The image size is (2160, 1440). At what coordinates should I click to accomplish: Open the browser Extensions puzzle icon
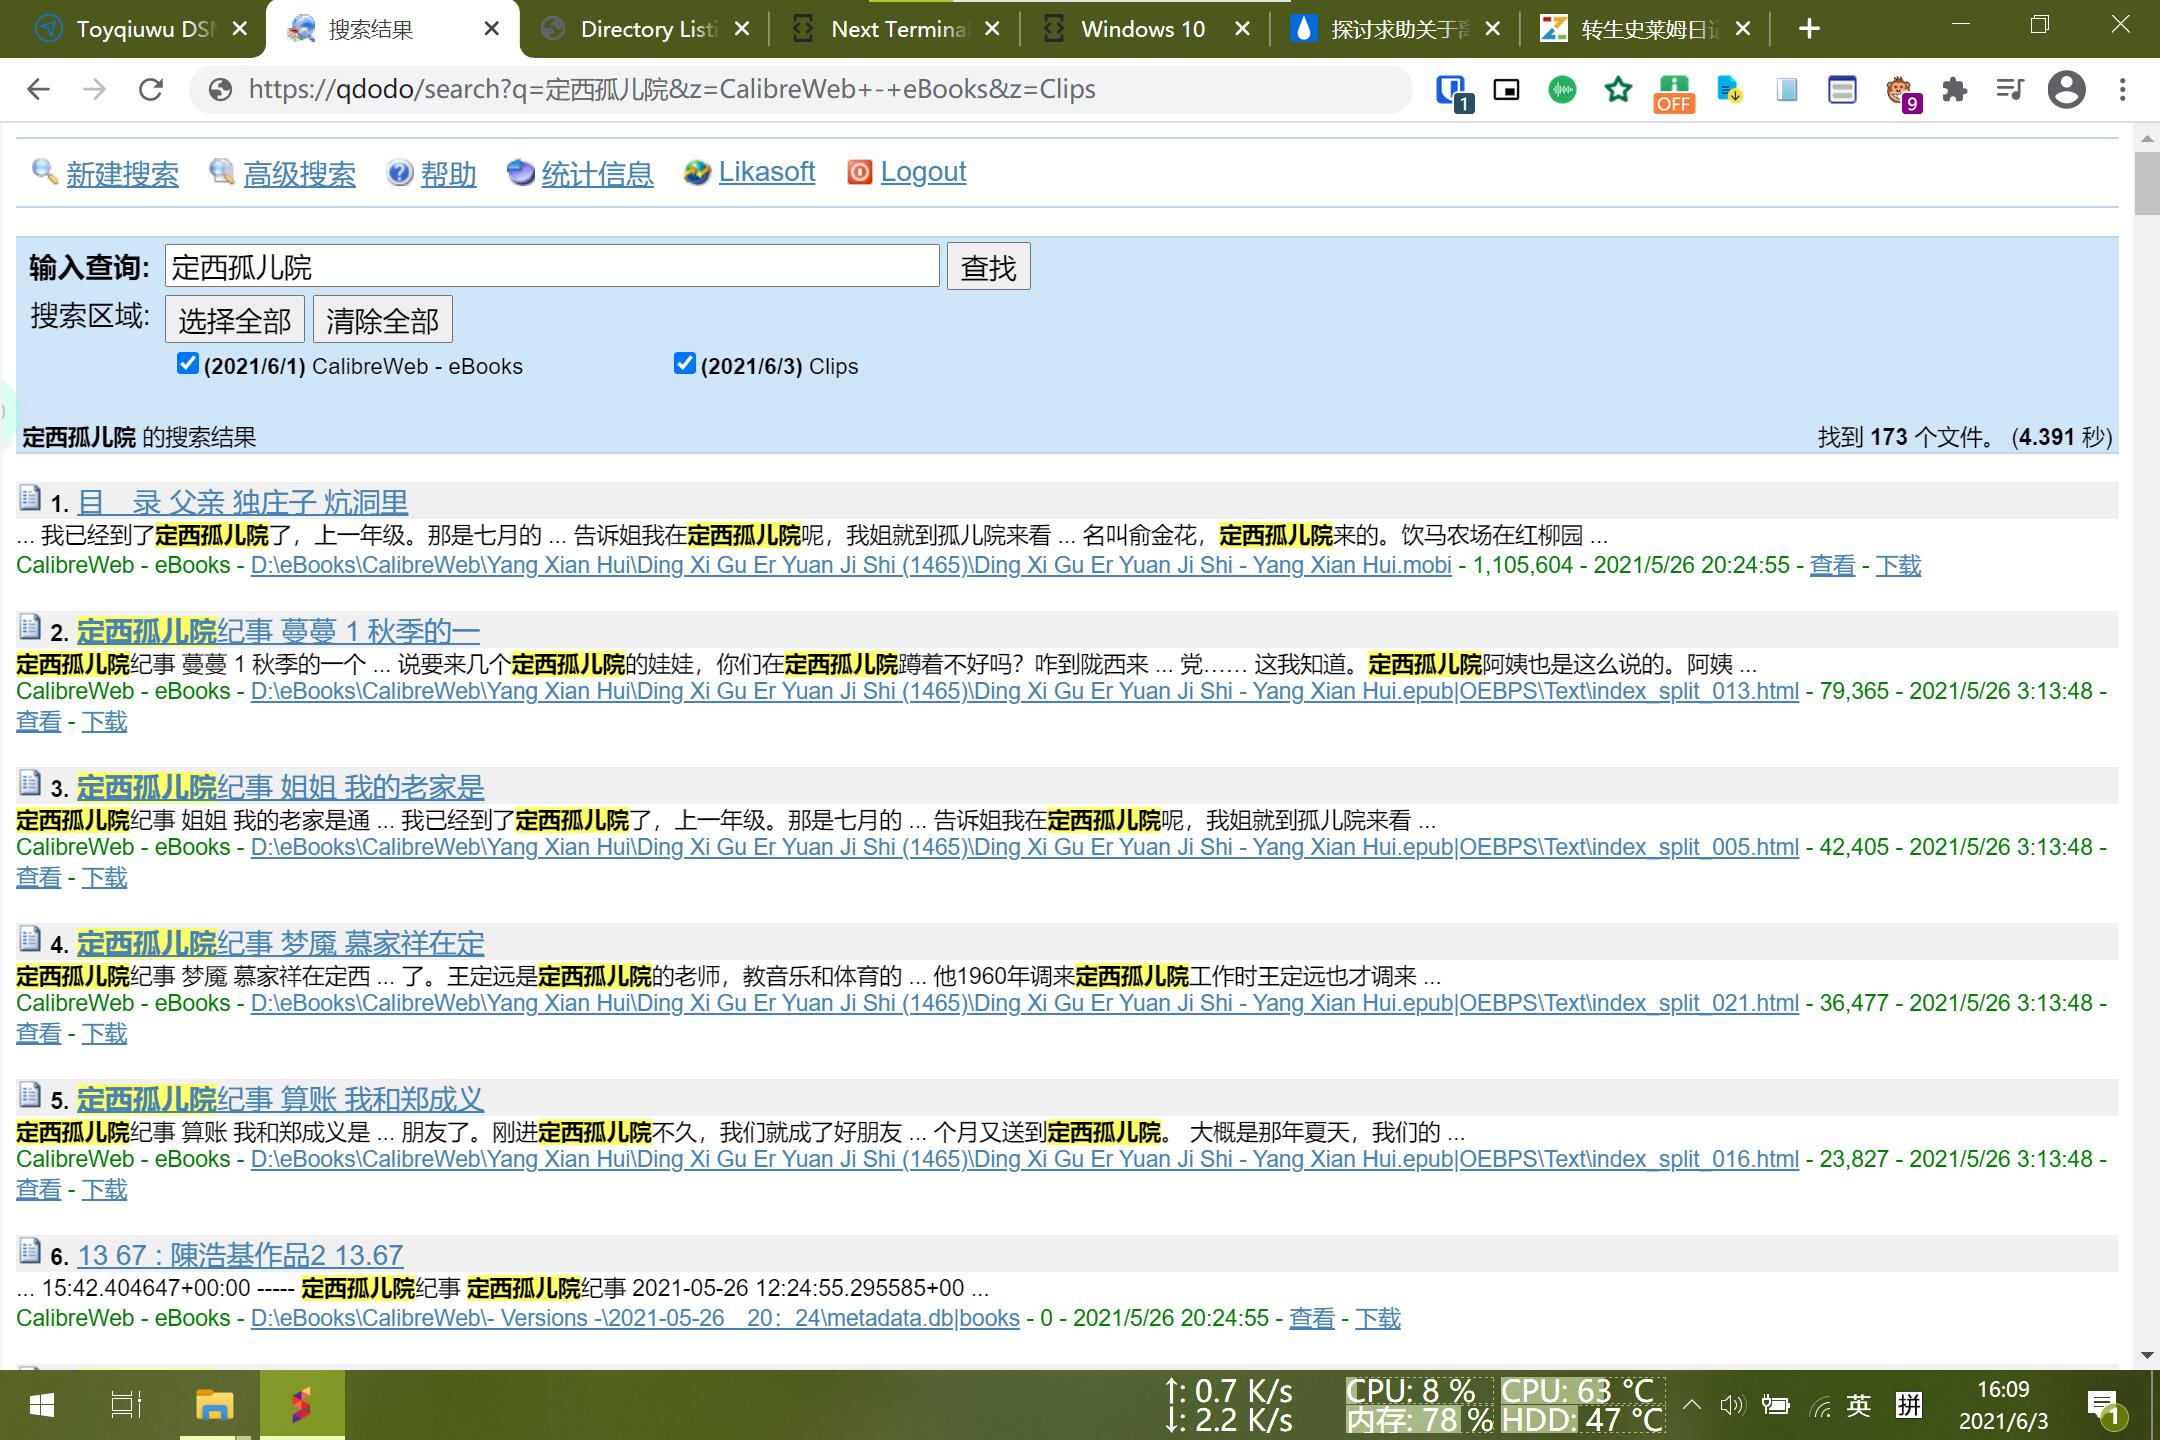click(1954, 90)
